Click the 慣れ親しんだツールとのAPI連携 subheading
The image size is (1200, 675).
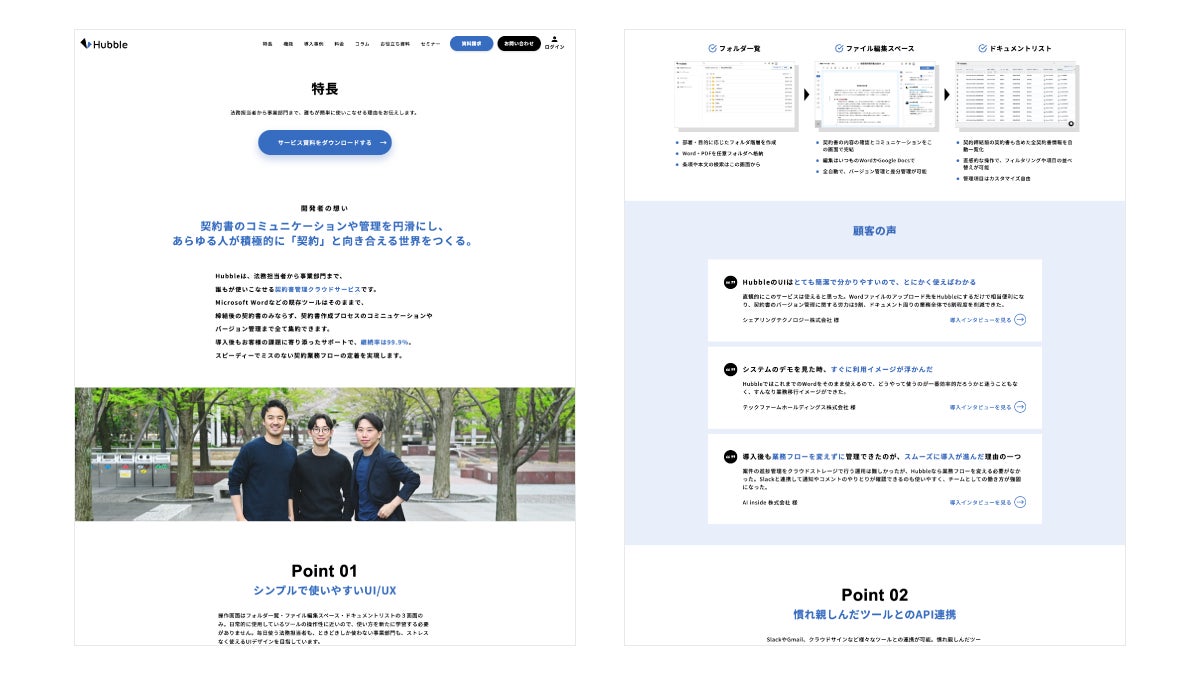coord(874,614)
